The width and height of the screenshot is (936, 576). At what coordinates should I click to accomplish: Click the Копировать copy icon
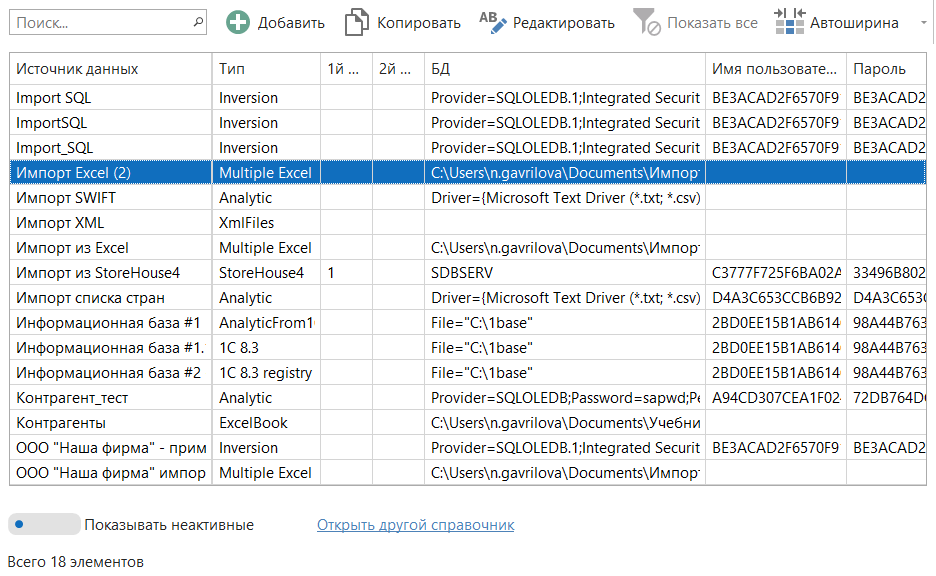357,22
